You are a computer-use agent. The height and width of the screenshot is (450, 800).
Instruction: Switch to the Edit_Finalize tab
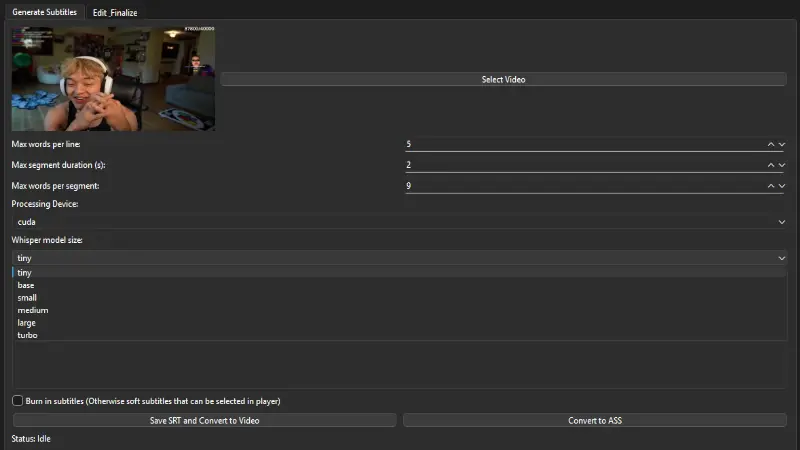pos(115,13)
